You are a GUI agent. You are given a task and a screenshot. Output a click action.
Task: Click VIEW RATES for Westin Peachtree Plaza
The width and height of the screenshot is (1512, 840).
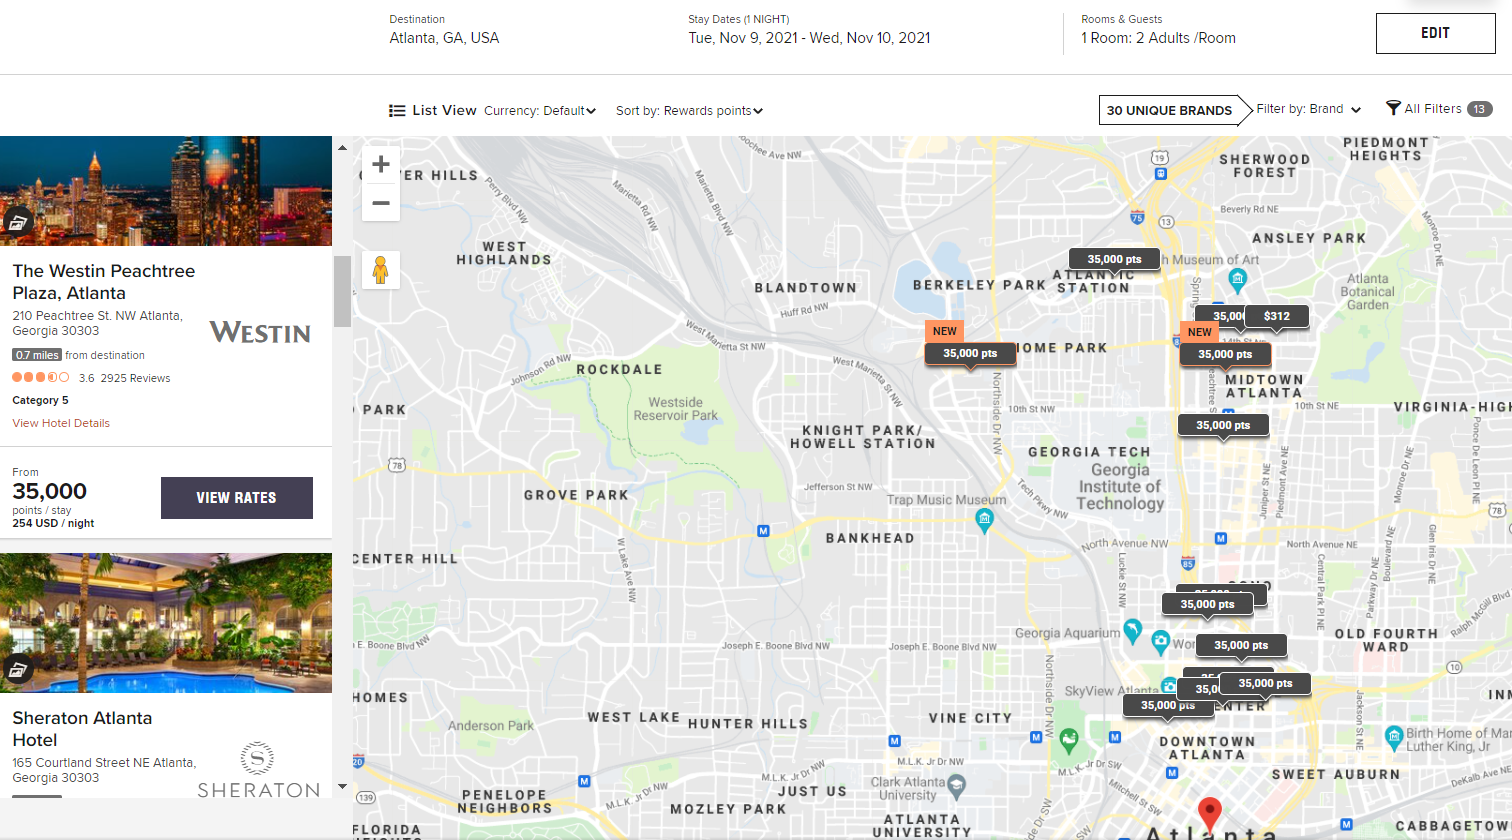[x=236, y=498]
